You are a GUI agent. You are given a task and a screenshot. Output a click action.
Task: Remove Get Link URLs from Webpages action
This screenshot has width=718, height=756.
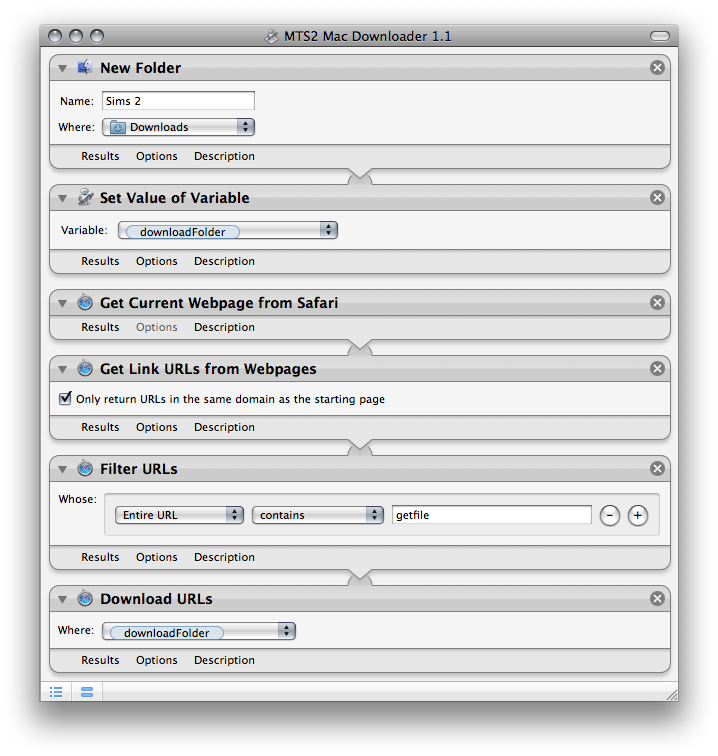tap(657, 368)
